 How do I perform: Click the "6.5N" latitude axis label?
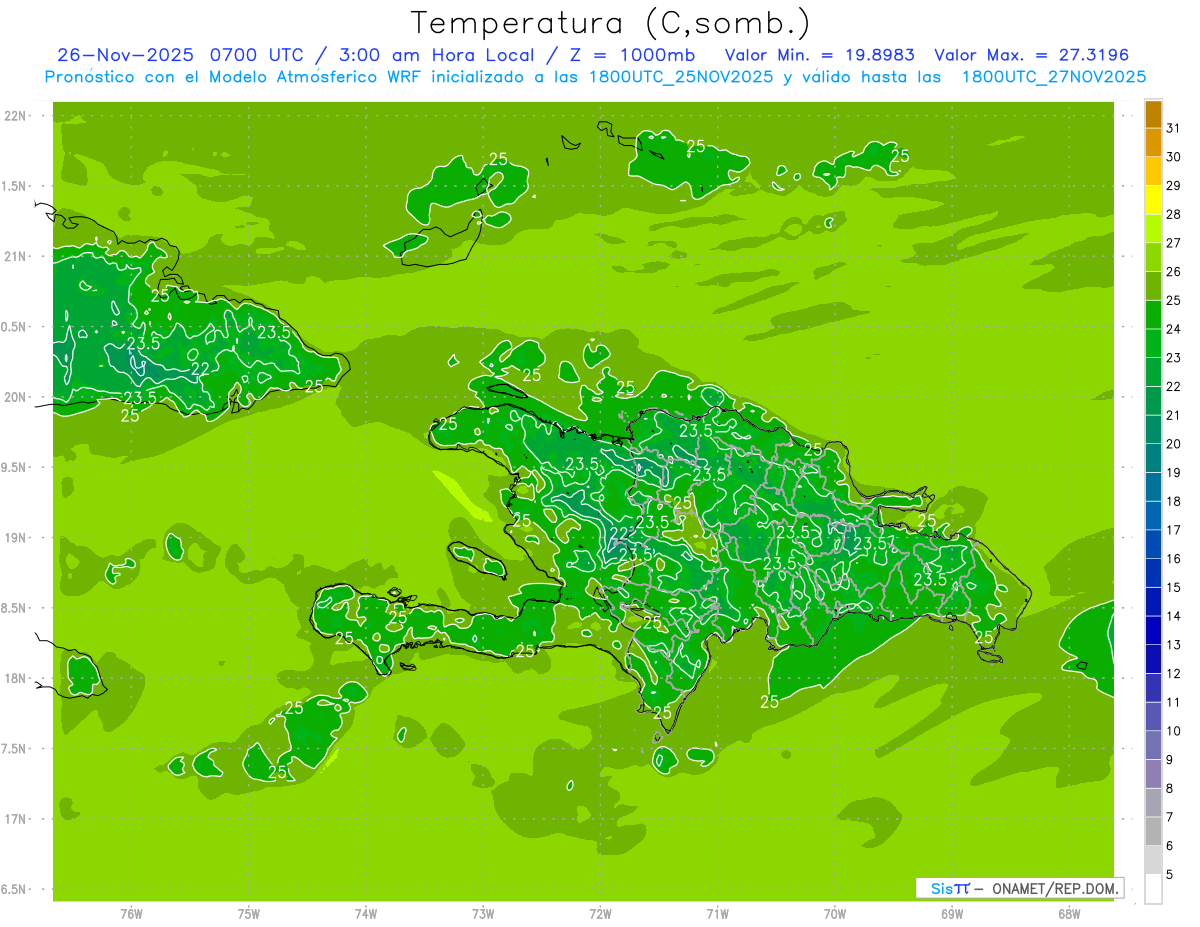[14, 889]
